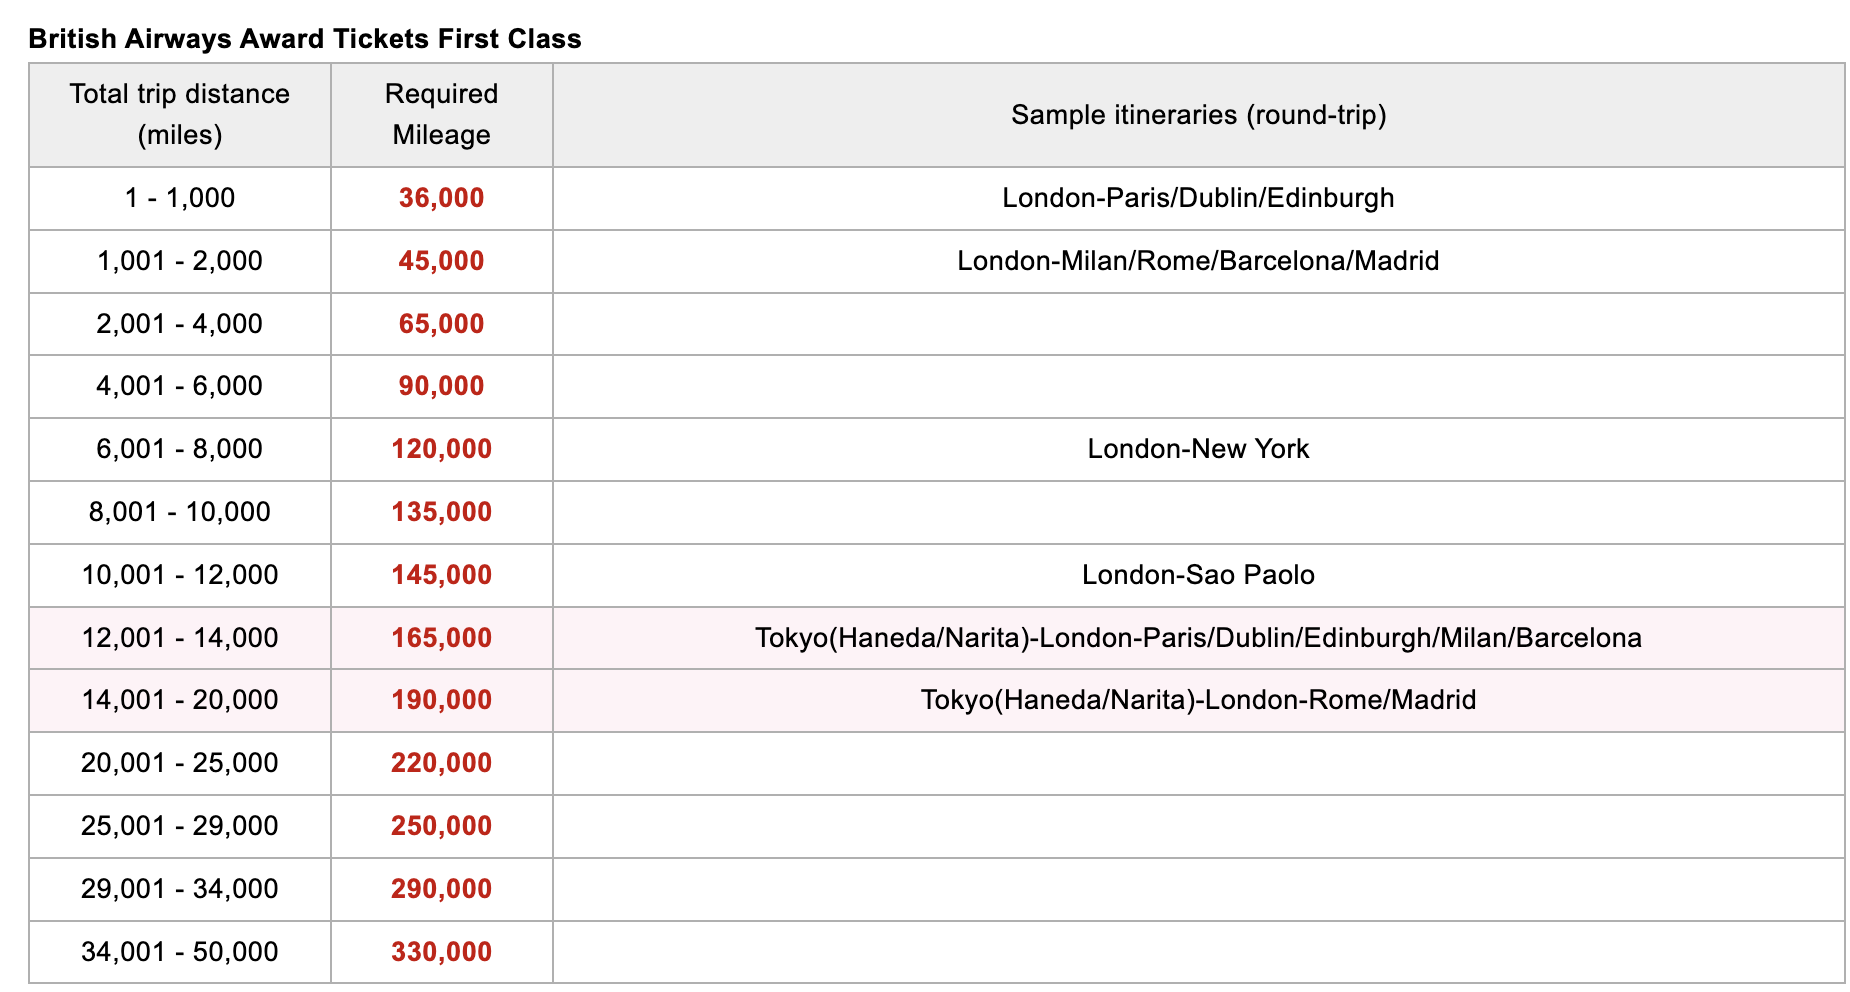
Task: Click the 165,000 mileage value
Action: (442, 638)
